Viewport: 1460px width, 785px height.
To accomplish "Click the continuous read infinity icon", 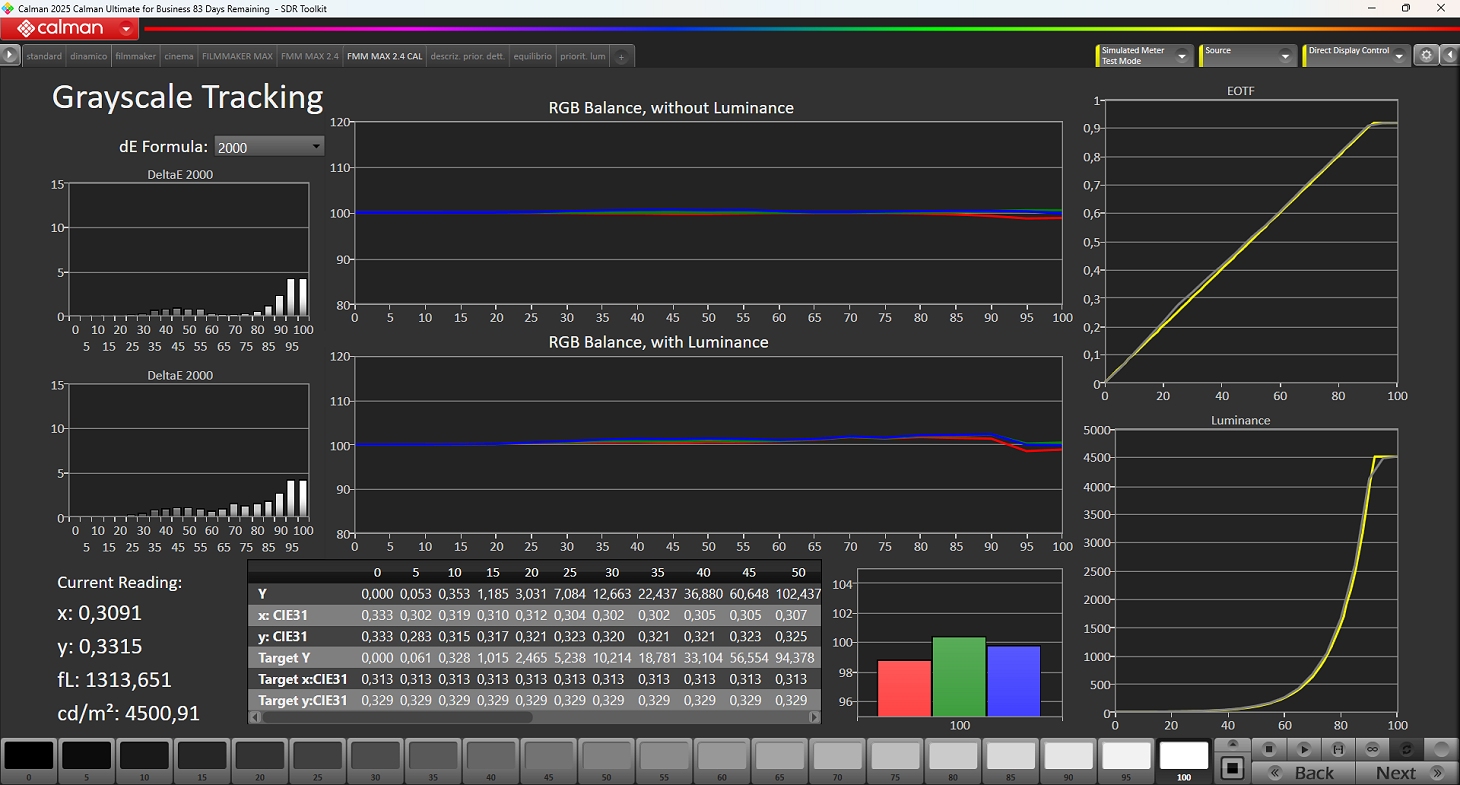I will click(1372, 749).
